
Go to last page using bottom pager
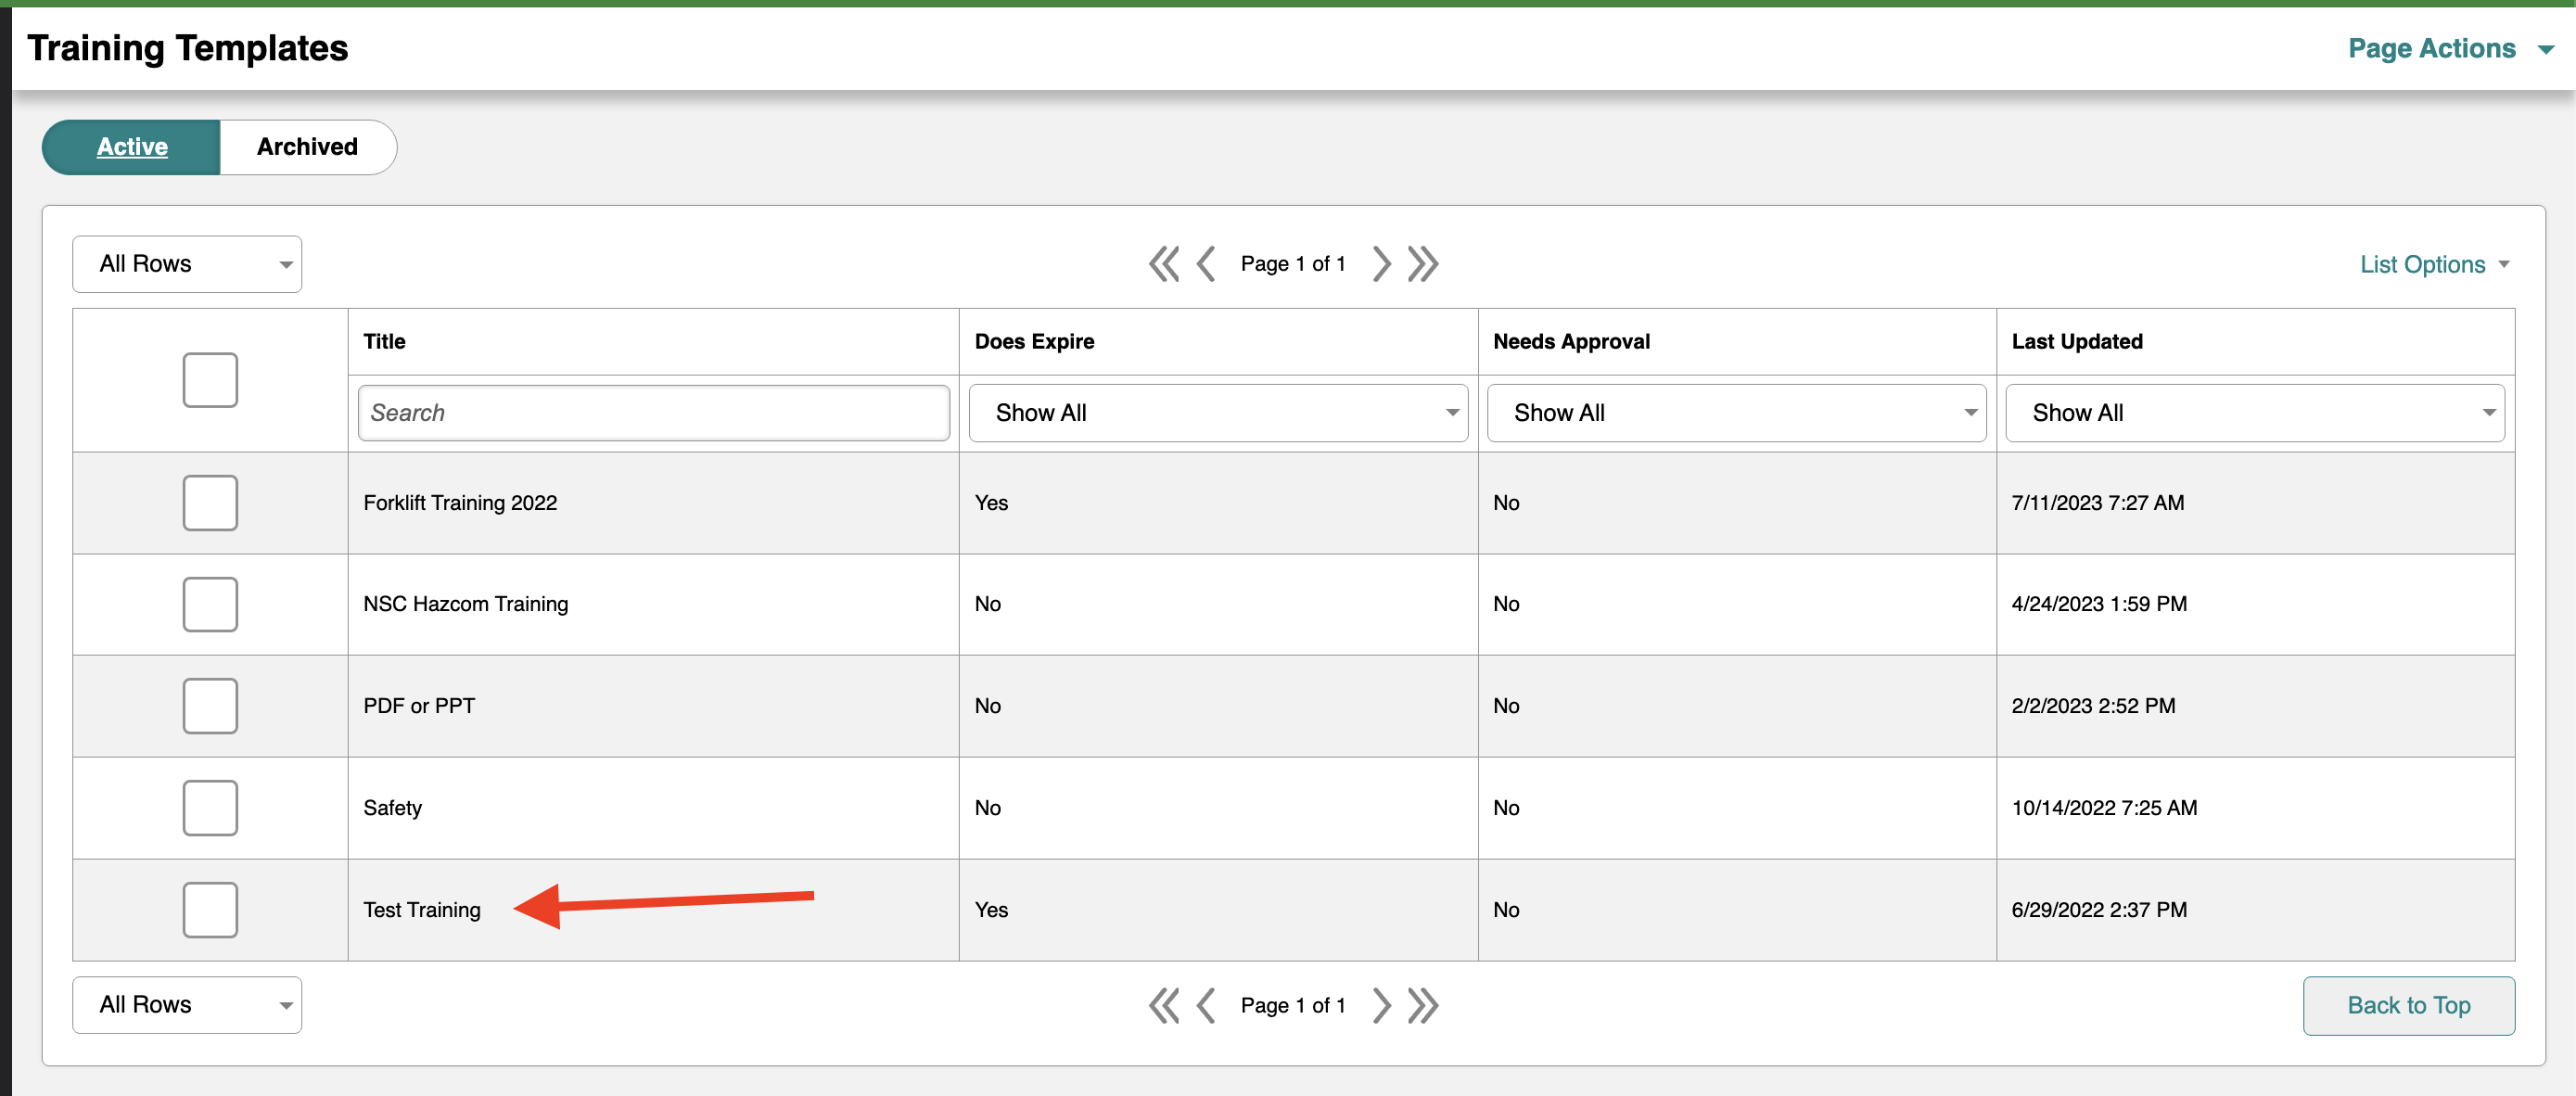coord(1423,1005)
